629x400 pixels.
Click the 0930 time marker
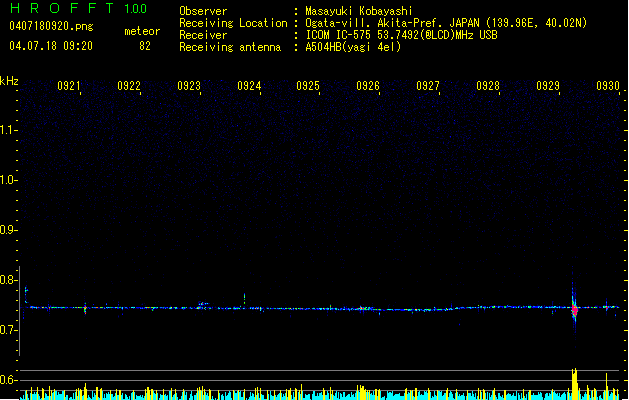(608, 86)
